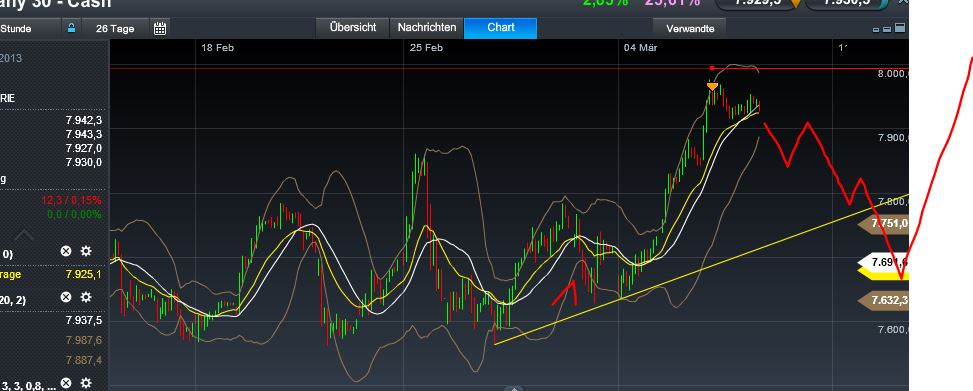Screen dimensions: 973x391
Task: Click the 8.000 price axis label
Action: point(893,74)
